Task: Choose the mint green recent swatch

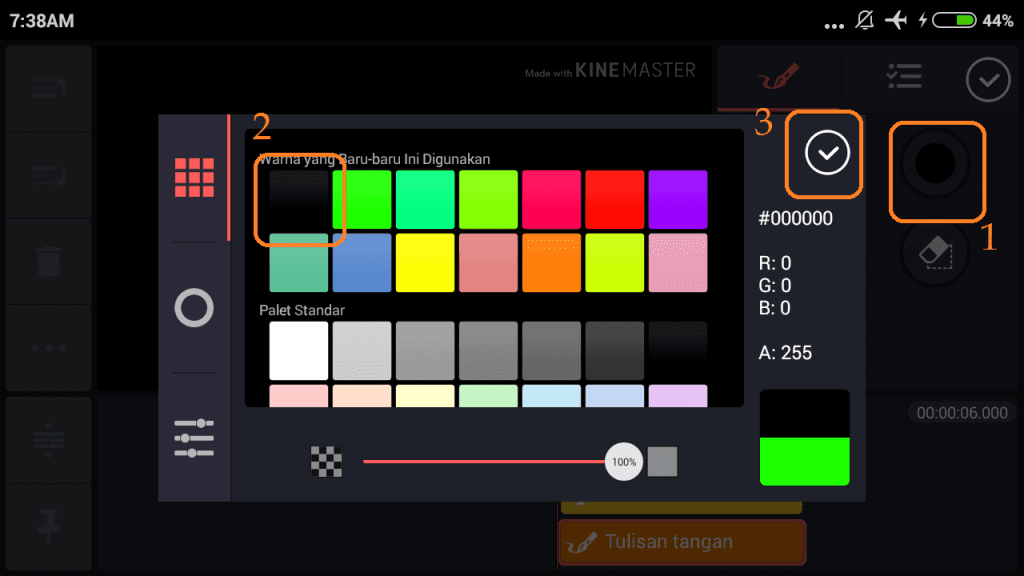Action: (x=425, y=199)
